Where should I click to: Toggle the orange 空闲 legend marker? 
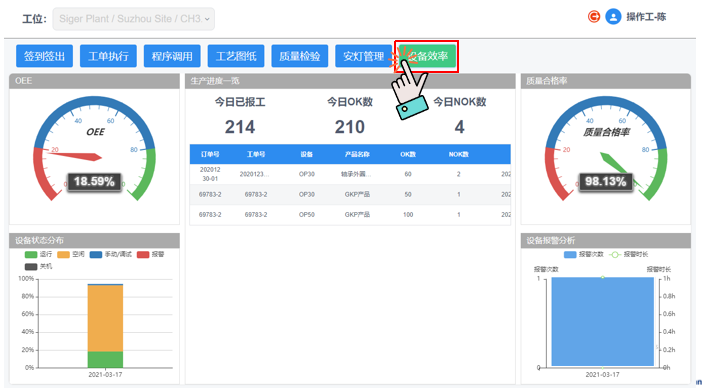[64, 255]
